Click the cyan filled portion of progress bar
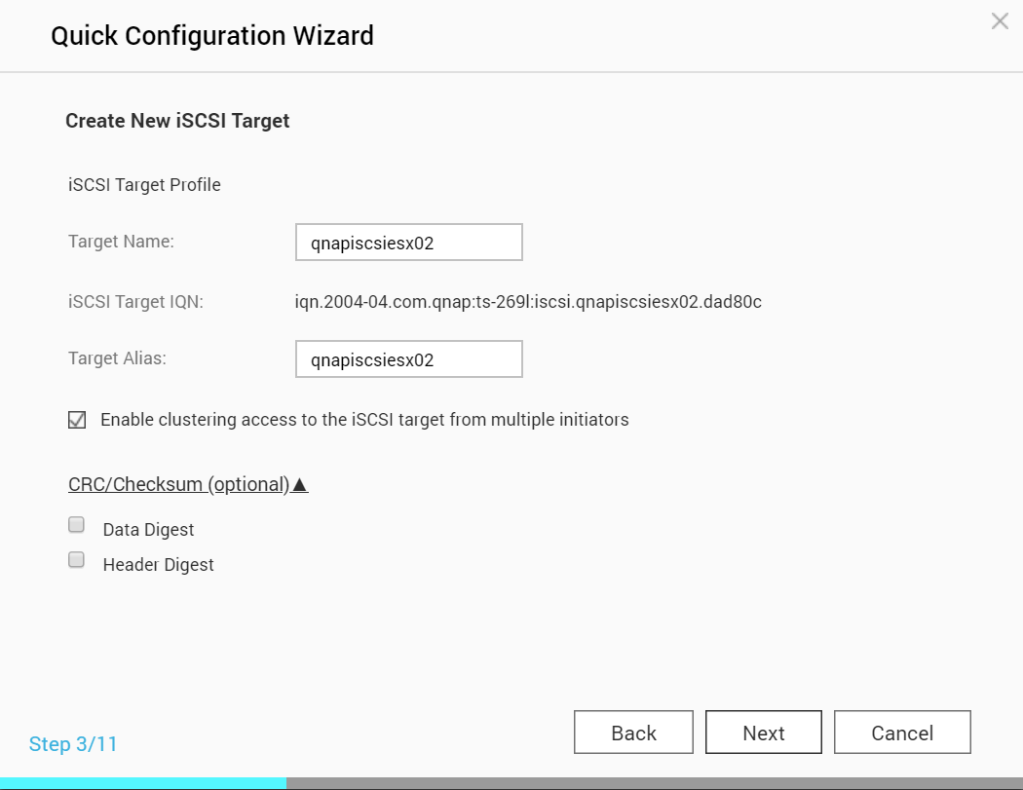Viewport: 1023px width, 790px height. tap(142, 783)
